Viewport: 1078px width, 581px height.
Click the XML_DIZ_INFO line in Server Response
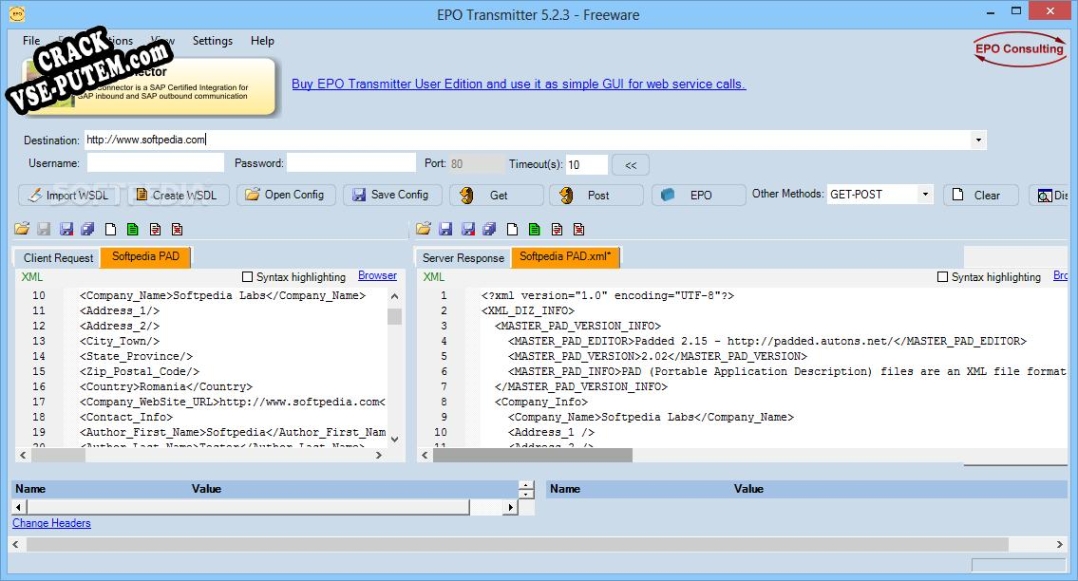(527, 311)
